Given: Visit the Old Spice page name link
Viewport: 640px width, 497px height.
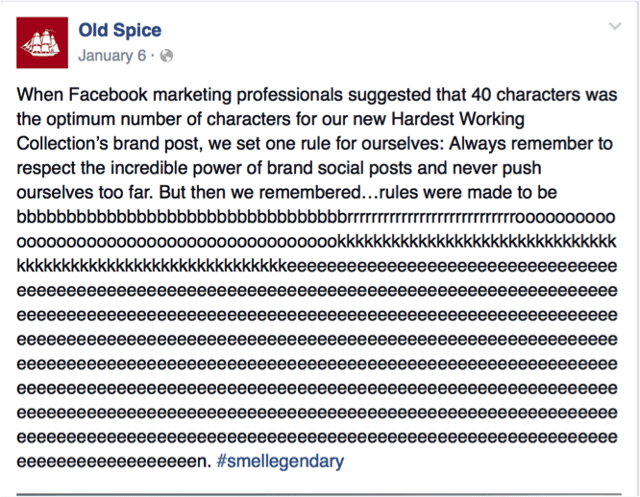Looking at the screenshot, I should [120, 30].
